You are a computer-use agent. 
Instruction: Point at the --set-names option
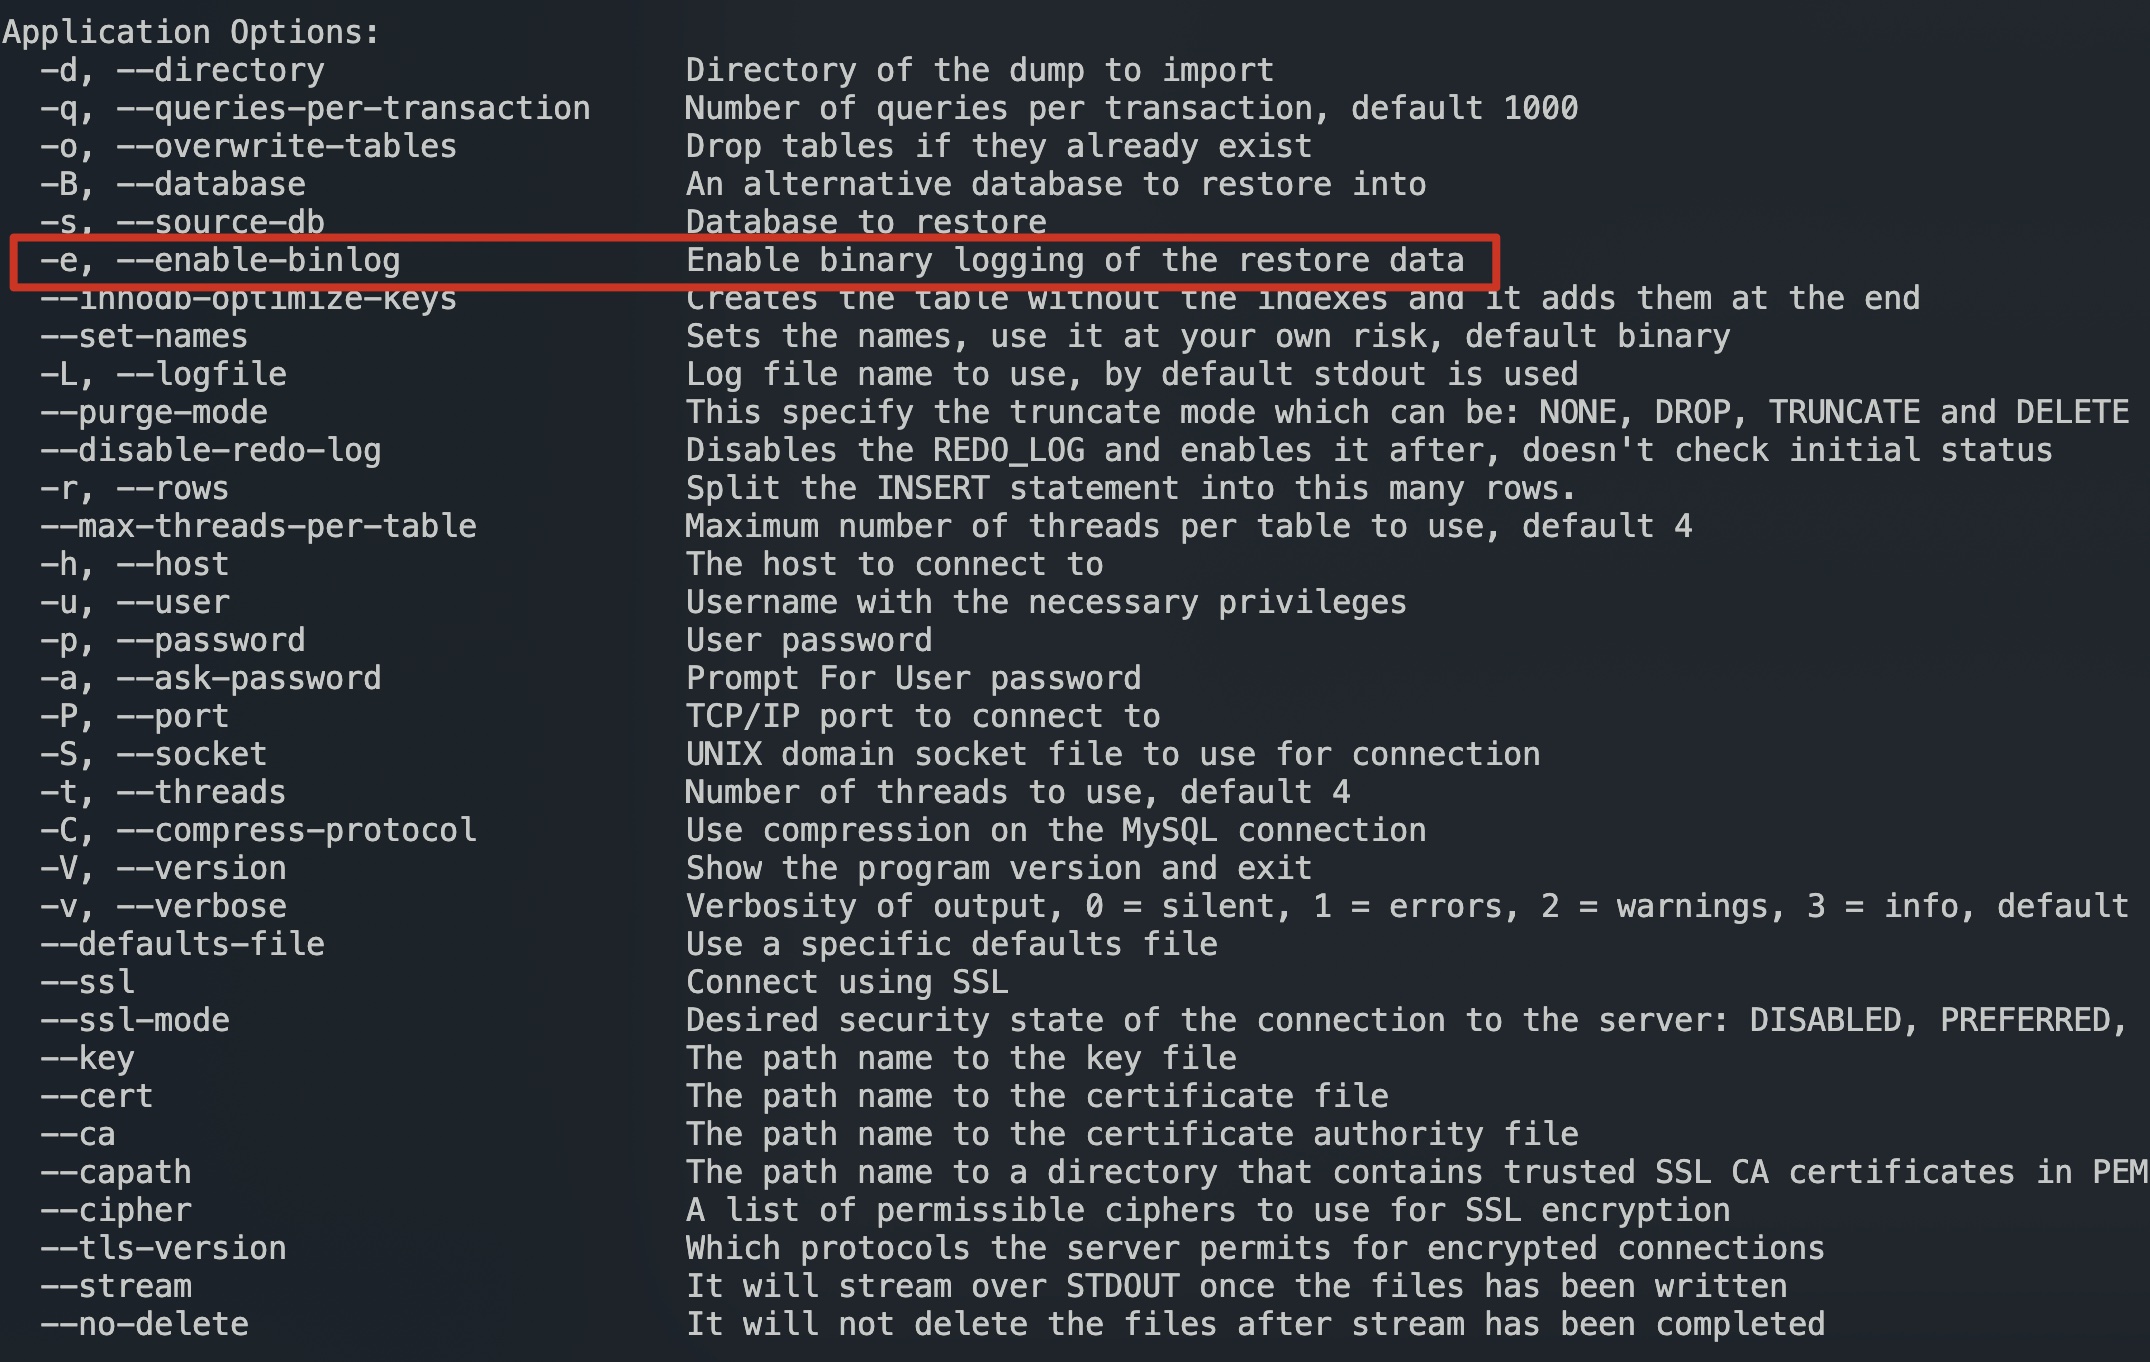point(144,337)
